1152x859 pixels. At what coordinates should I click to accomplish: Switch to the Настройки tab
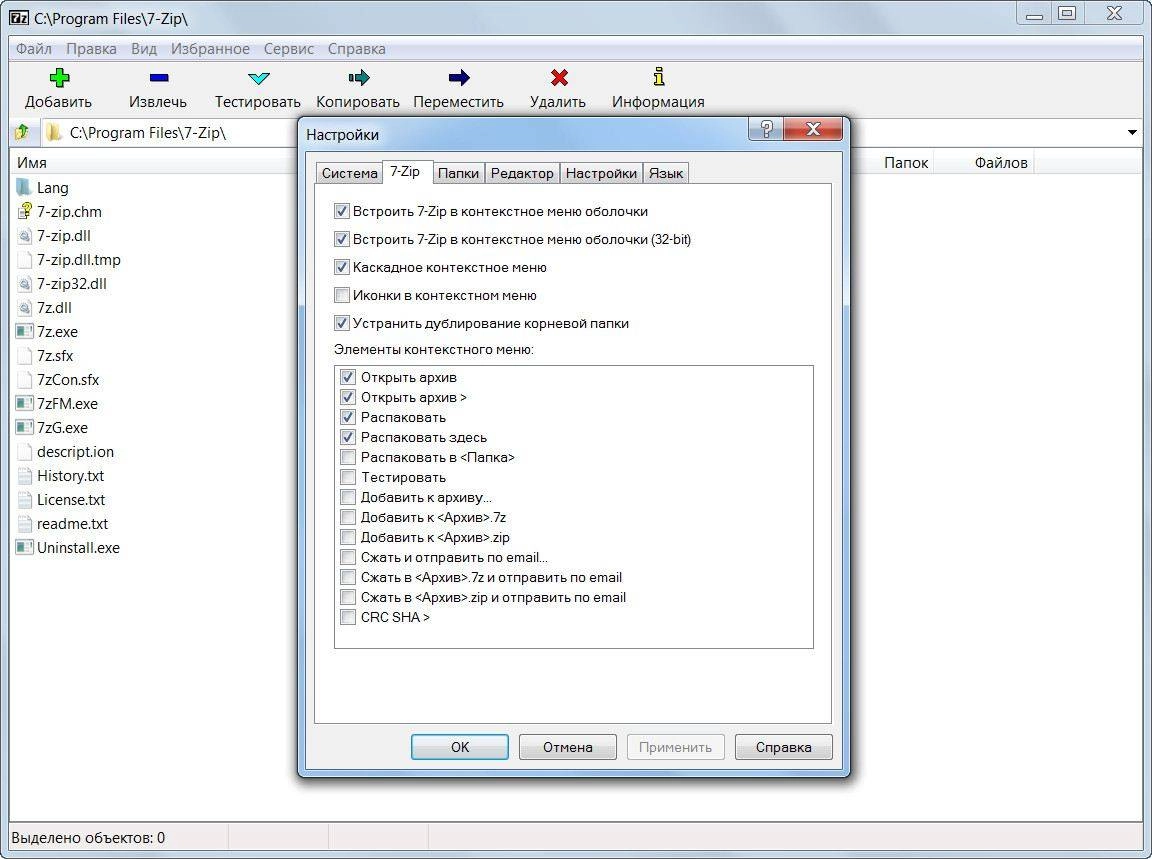point(601,173)
